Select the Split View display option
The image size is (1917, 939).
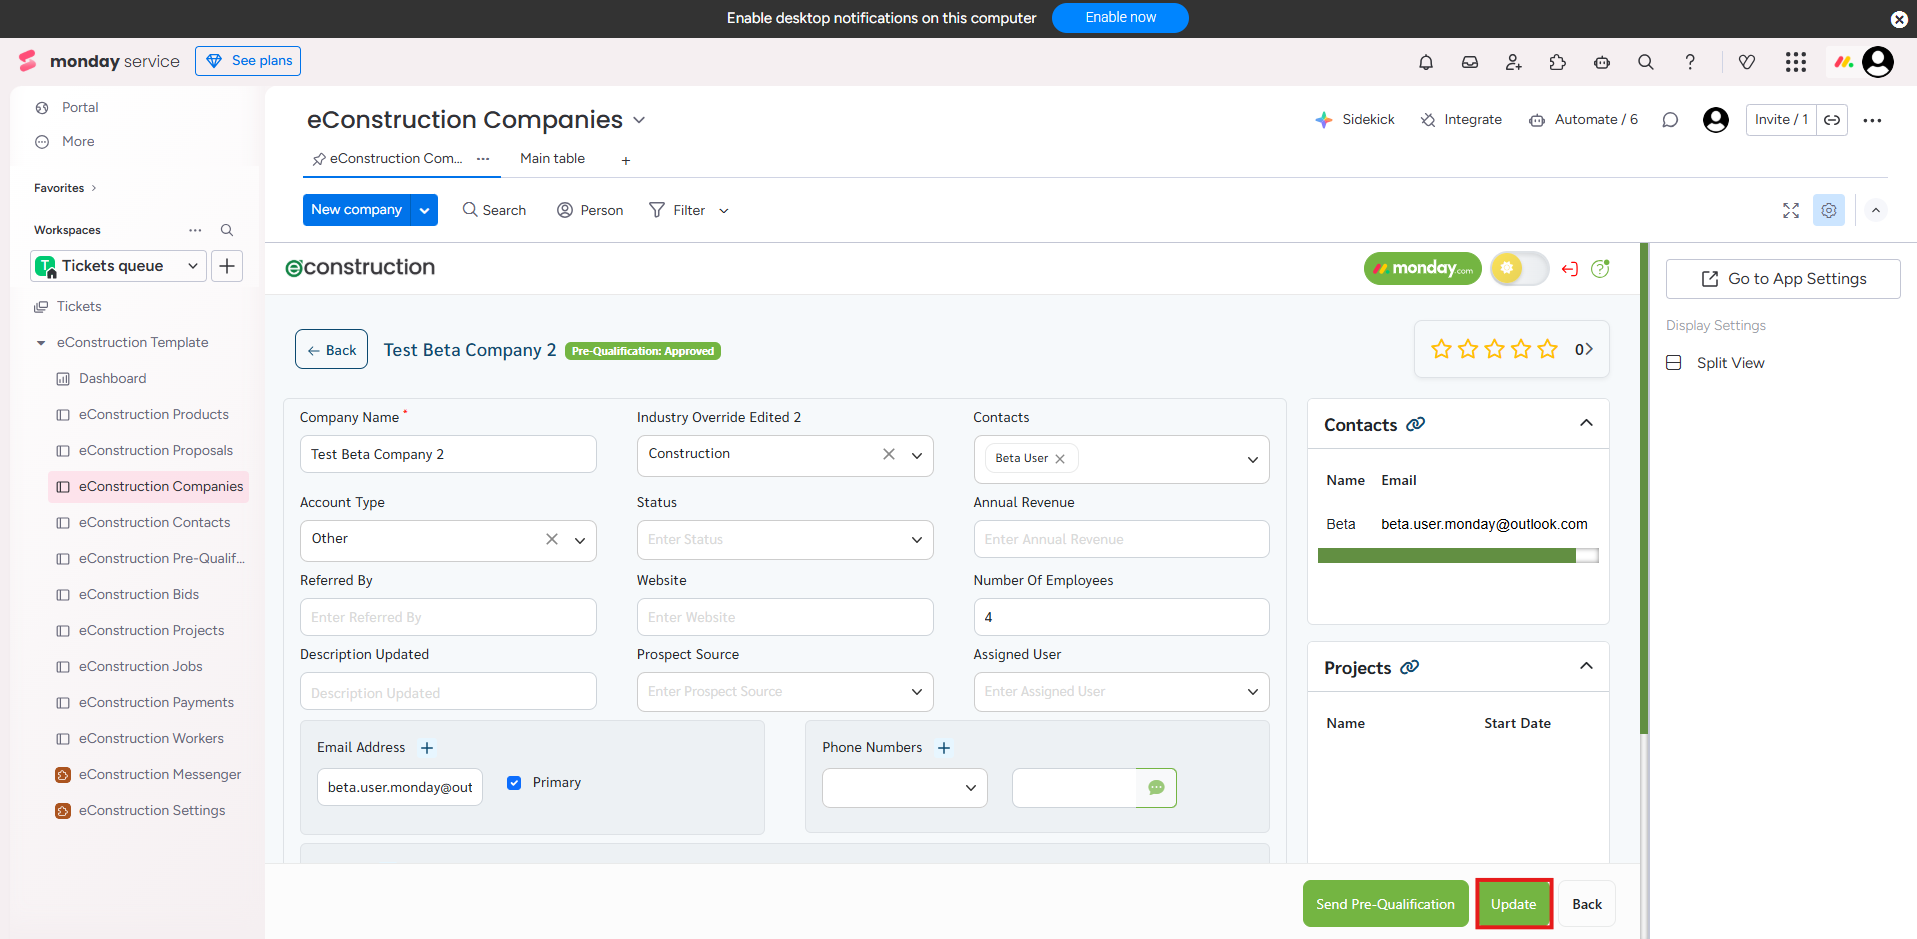pyautogui.click(x=1729, y=363)
